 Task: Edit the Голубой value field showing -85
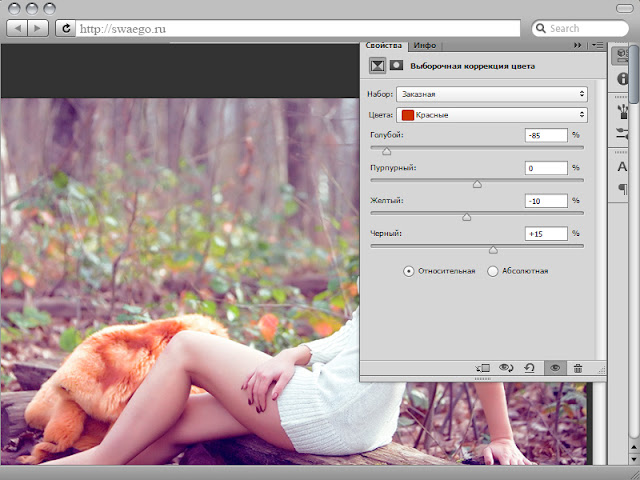546,135
